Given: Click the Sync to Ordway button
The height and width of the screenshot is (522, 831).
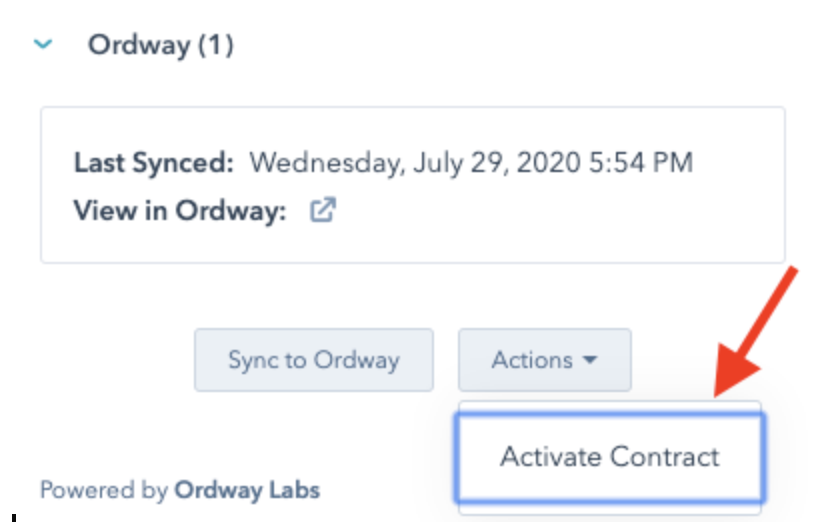Looking at the screenshot, I should [x=314, y=360].
